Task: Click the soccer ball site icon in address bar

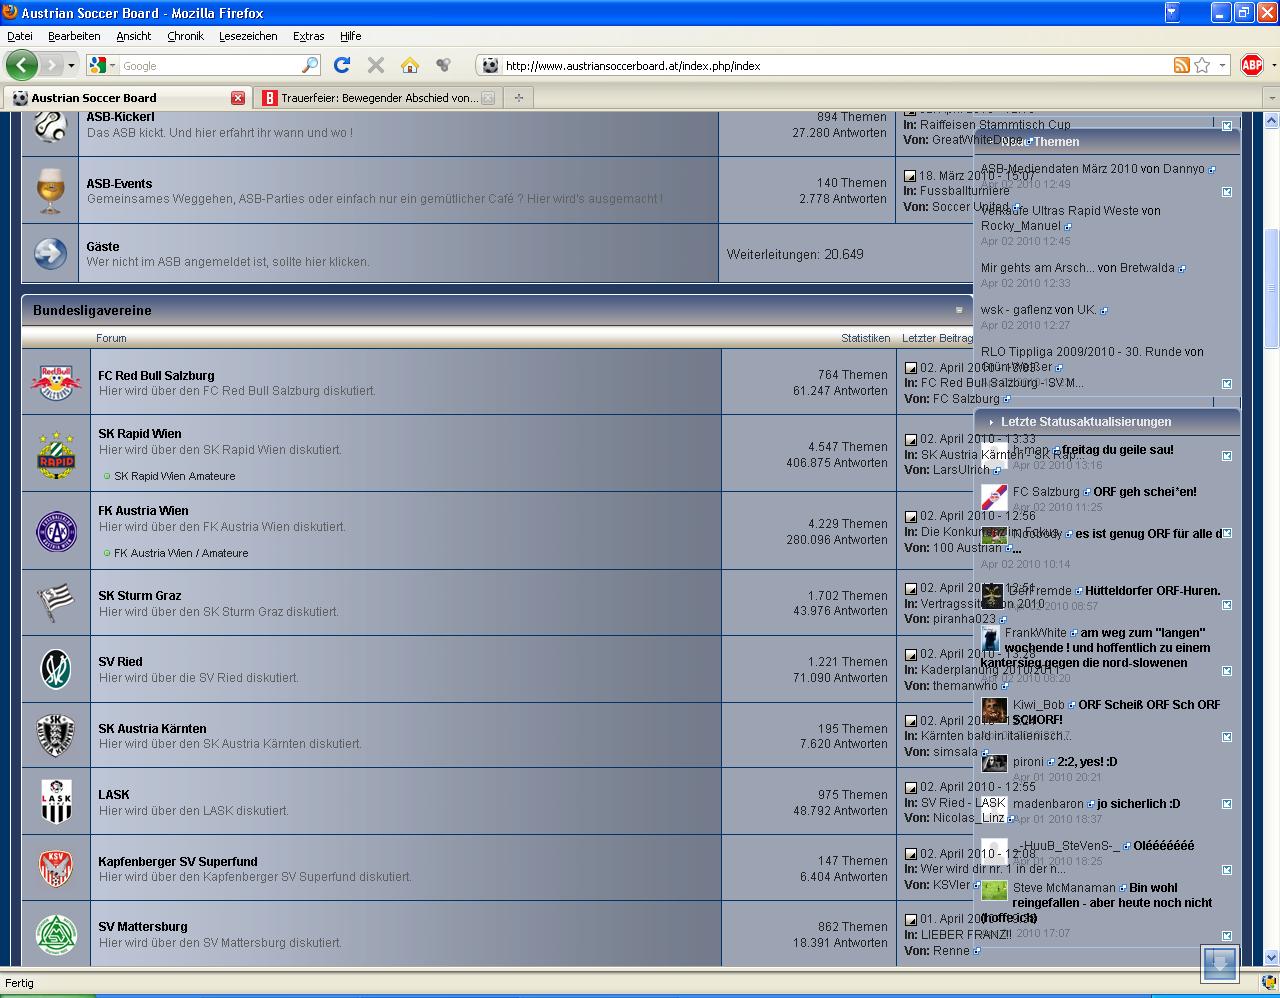Action: click(x=490, y=65)
